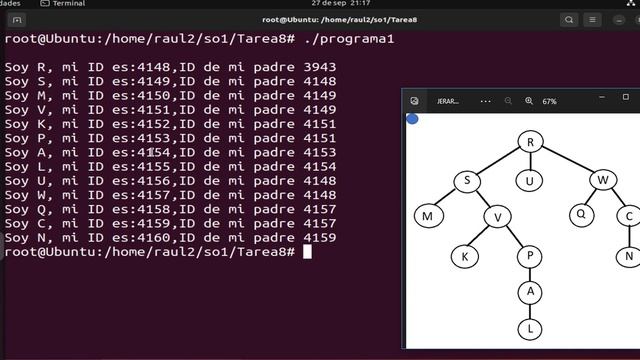Screen dimensions: 640x360
Task: Minimize the Terminal window
Action: tap(619, 20)
